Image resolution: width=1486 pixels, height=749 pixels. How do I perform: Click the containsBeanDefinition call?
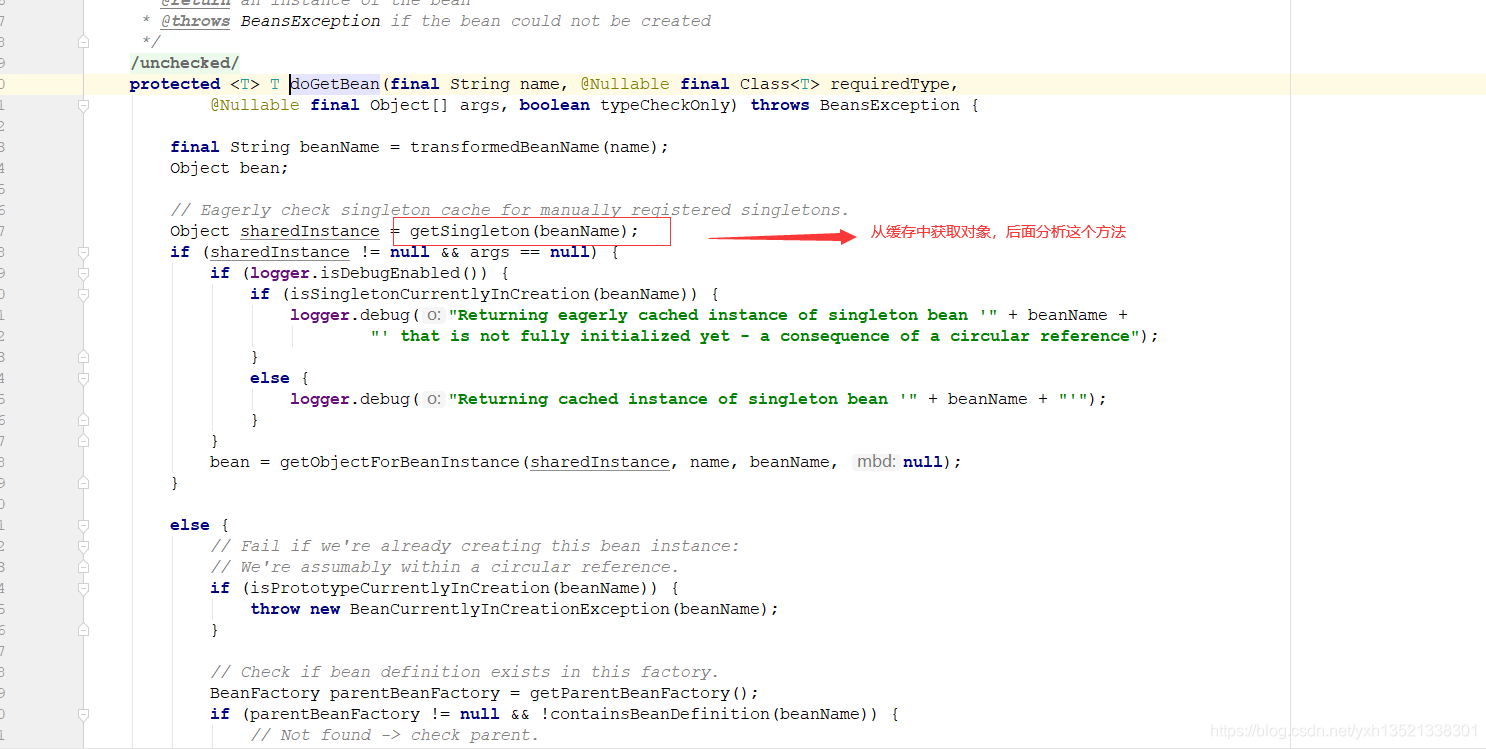click(660, 714)
